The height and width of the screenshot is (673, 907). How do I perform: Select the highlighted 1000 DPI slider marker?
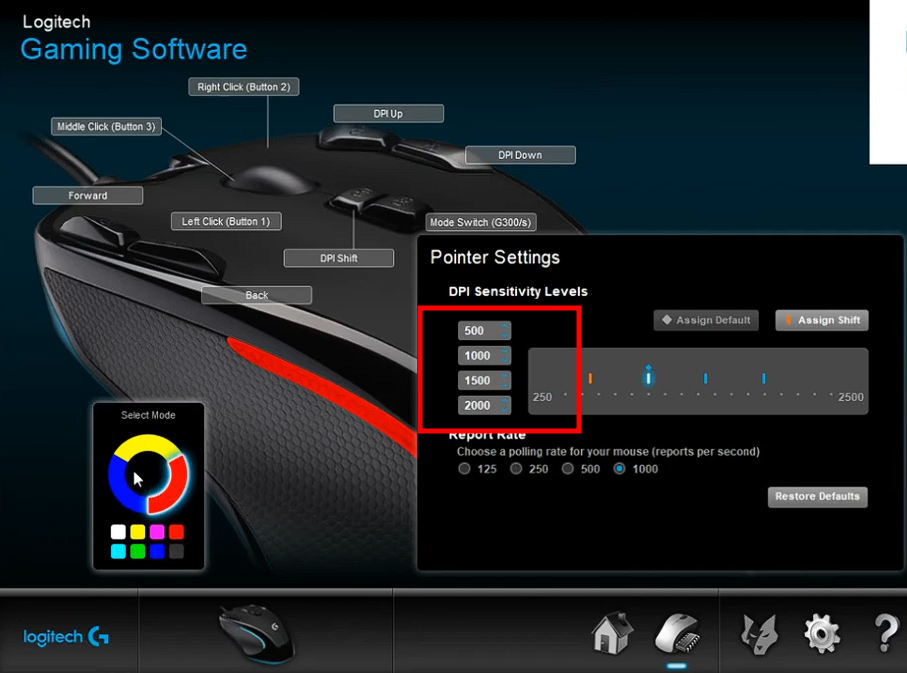pyautogui.click(x=648, y=377)
